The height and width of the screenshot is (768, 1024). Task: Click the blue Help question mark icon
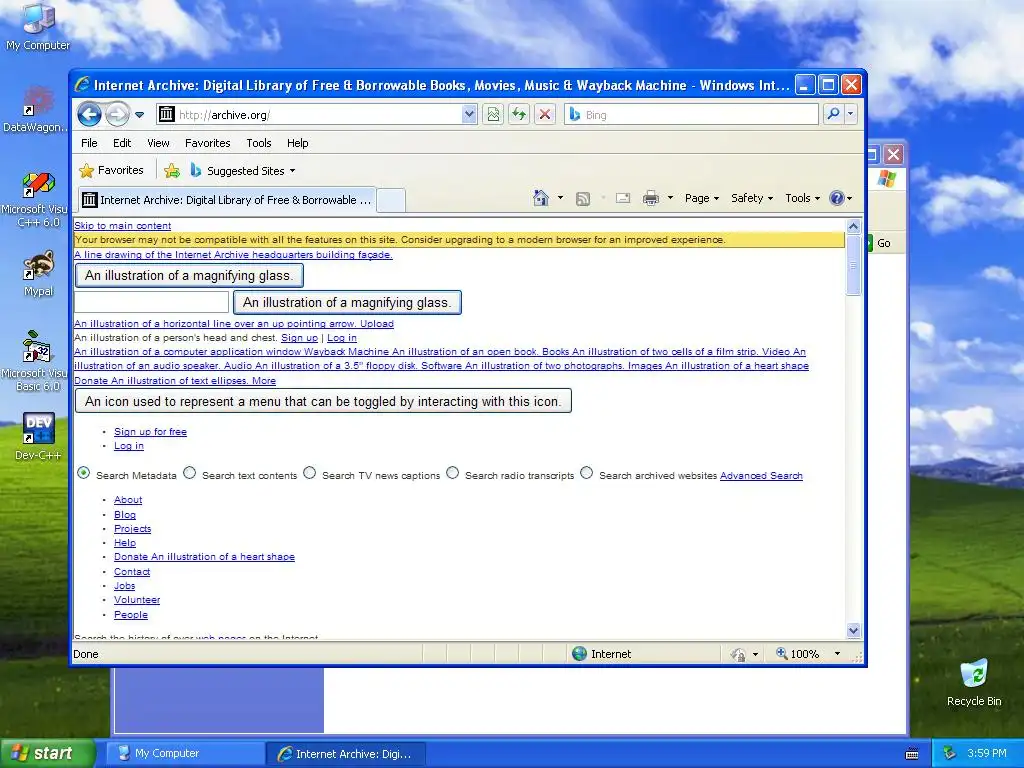click(x=837, y=198)
